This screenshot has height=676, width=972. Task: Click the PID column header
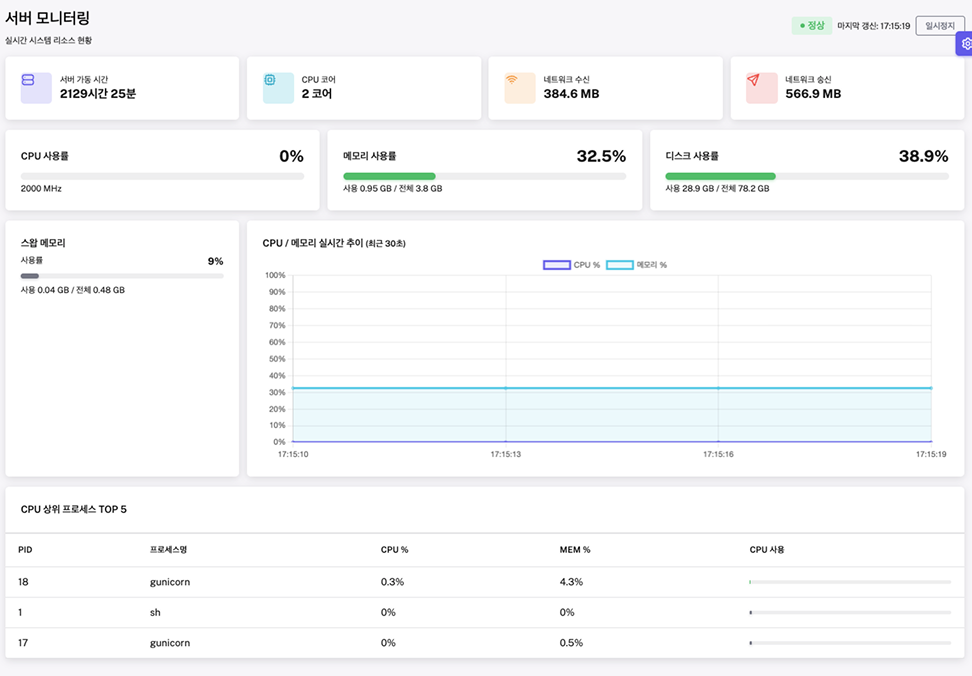click(x=25, y=550)
